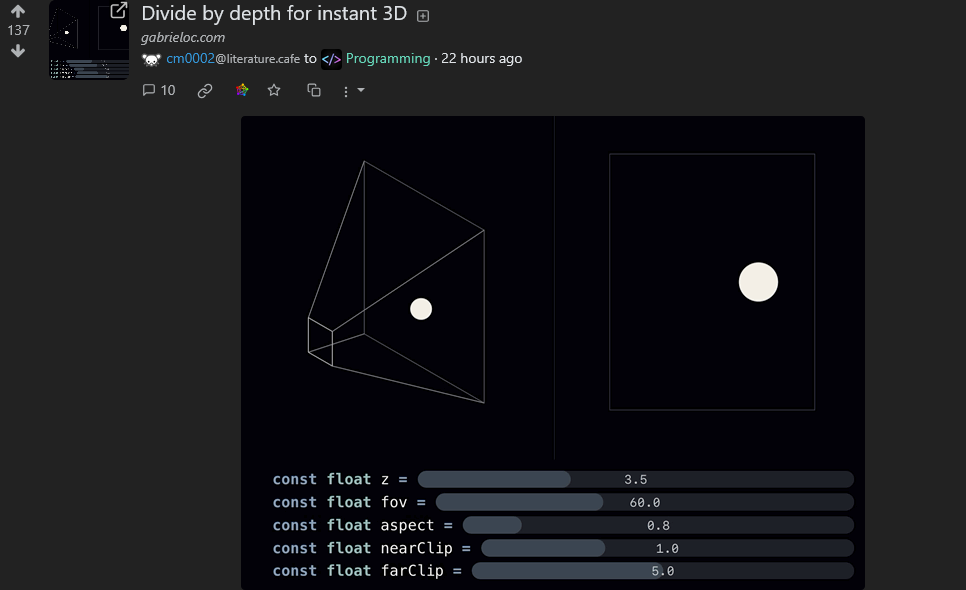Open the comments bubble showing 10
The image size is (966, 590).
(159, 91)
